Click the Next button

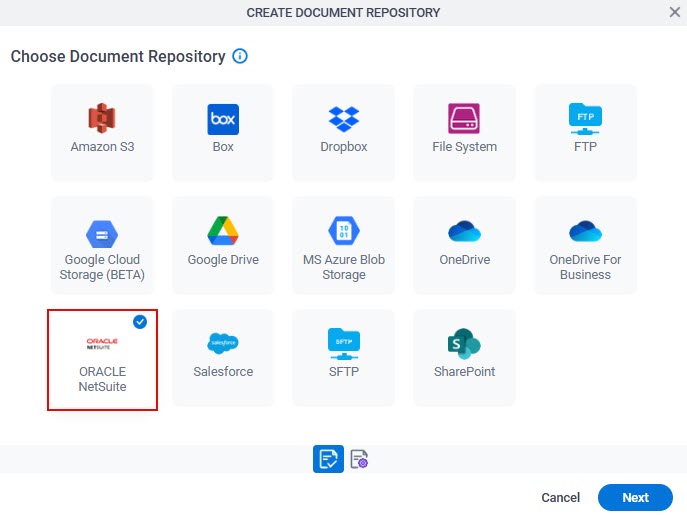click(635, 497)
